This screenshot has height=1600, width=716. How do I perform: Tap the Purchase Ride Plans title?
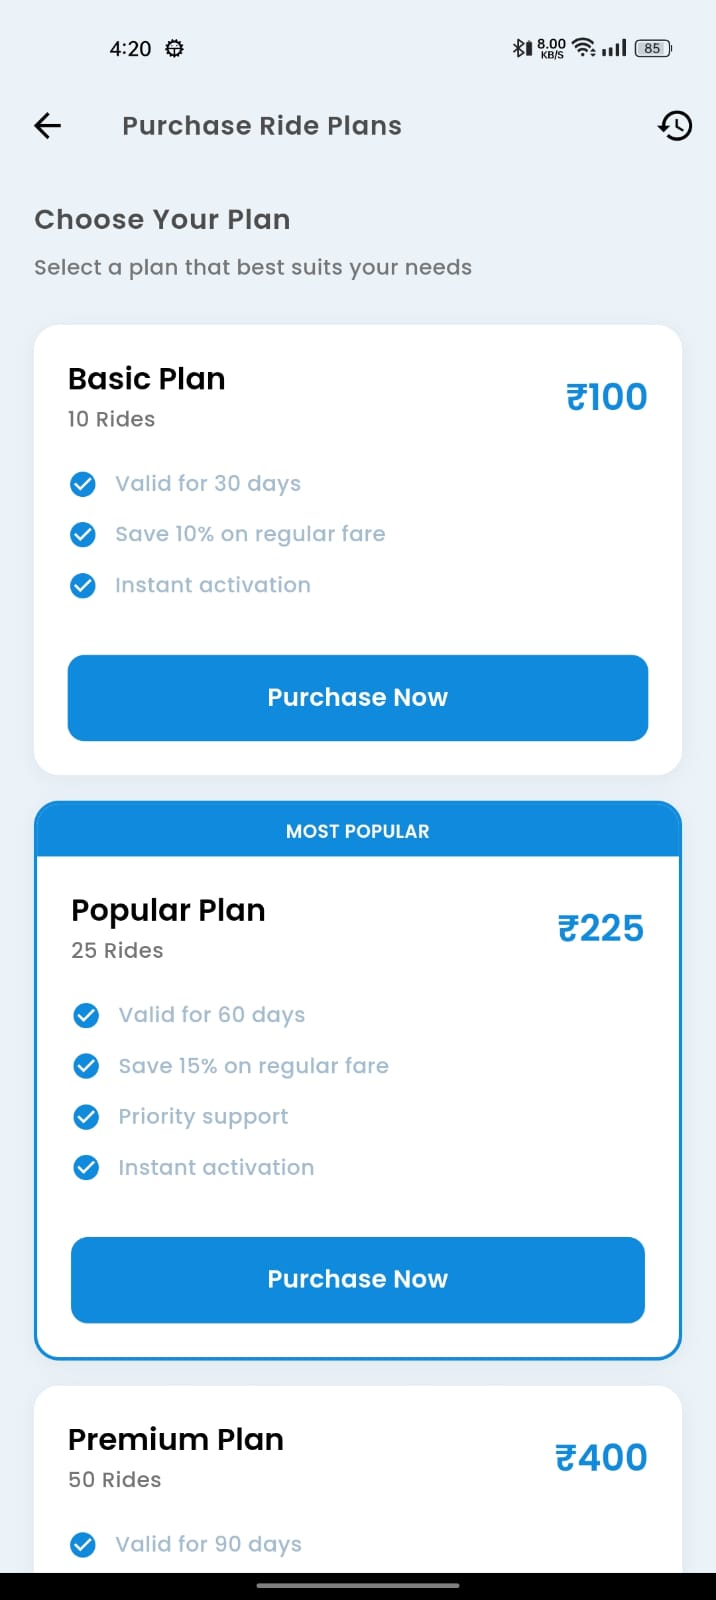[261, 125]
